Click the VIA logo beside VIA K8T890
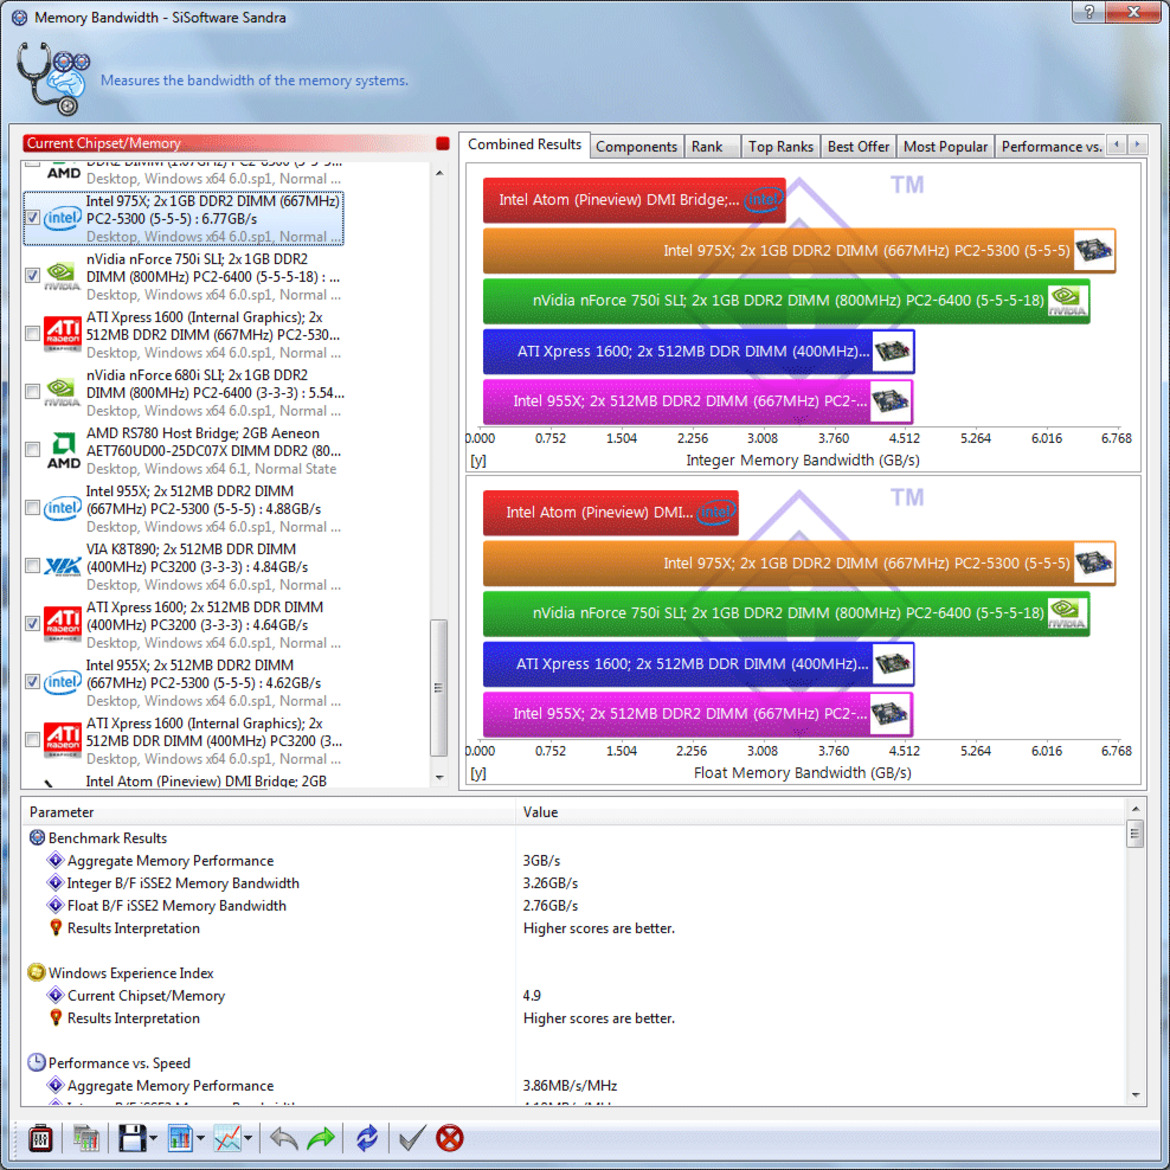This screenshot has height=1170, width=1170. coord(63,566)
